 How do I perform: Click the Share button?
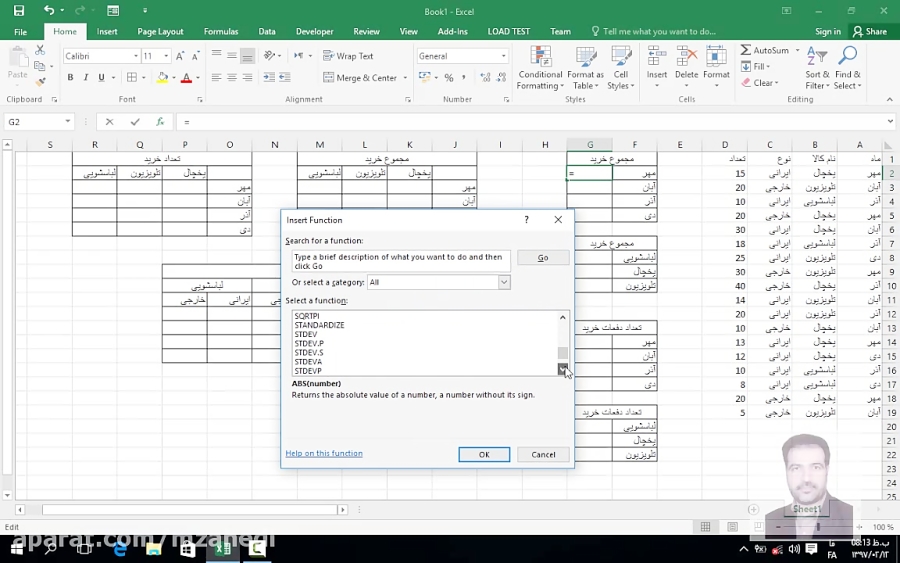(x=870, y=32)
